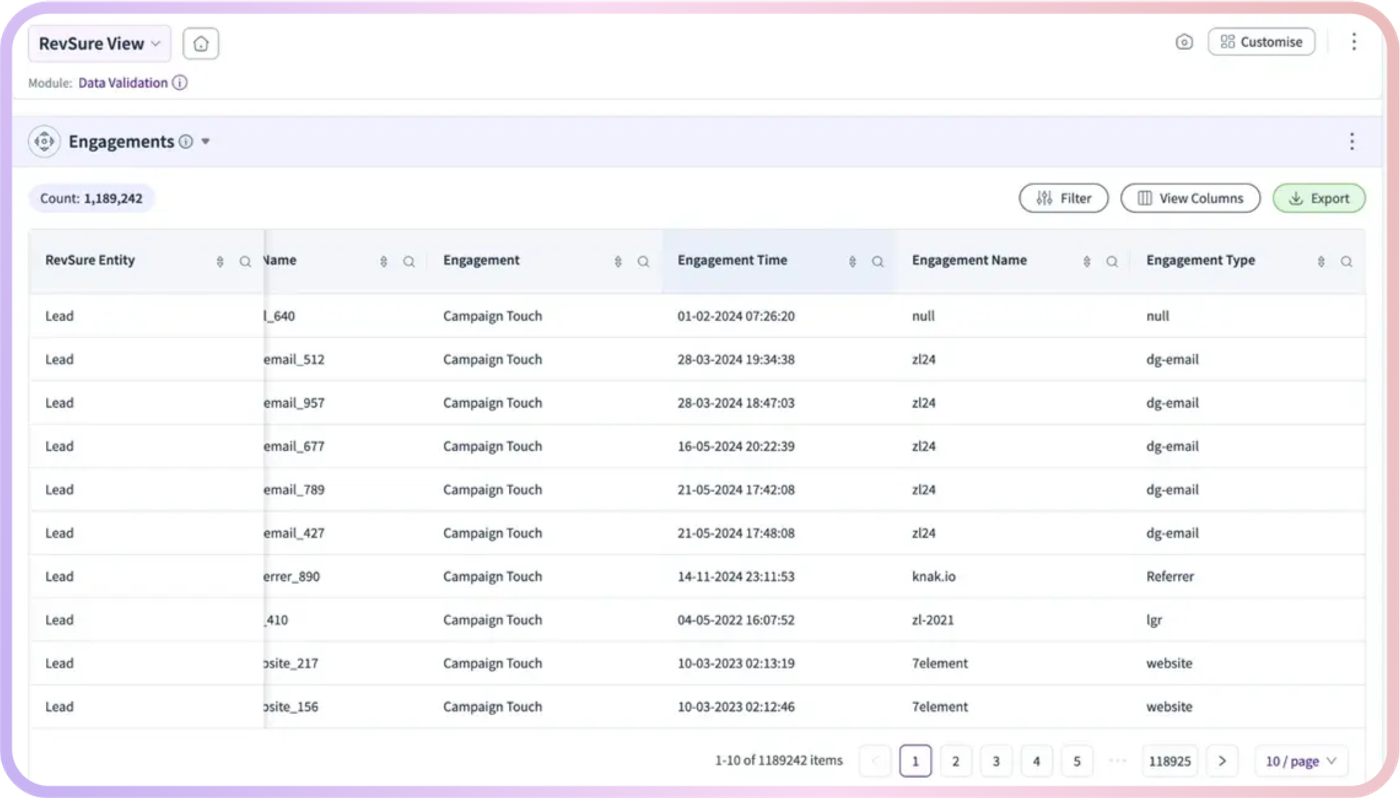Click the info icon beside Data Validation
This screenshot has width=1400, height=798.
180,83
